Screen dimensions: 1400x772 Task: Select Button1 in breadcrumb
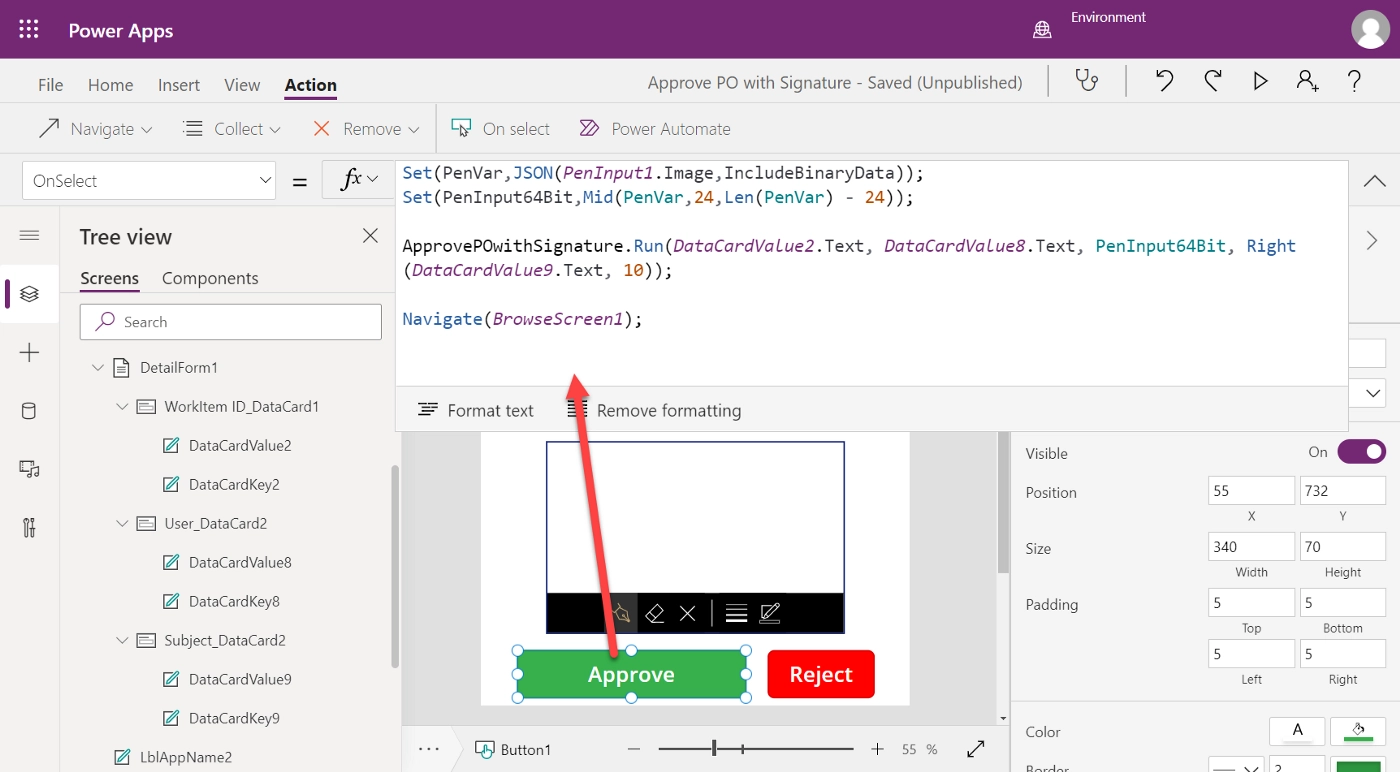(513, 749)
